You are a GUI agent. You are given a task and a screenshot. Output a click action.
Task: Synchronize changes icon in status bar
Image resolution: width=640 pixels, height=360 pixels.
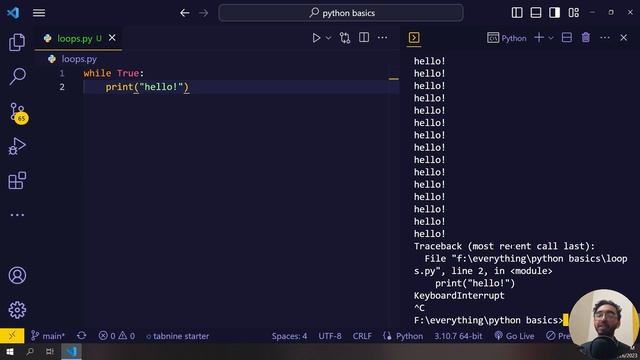[82, 336]
